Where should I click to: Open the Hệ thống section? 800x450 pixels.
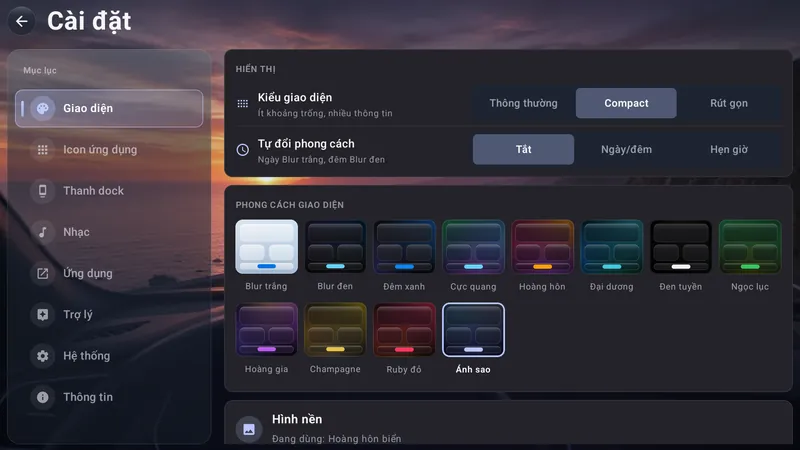[x=109, y=356]
